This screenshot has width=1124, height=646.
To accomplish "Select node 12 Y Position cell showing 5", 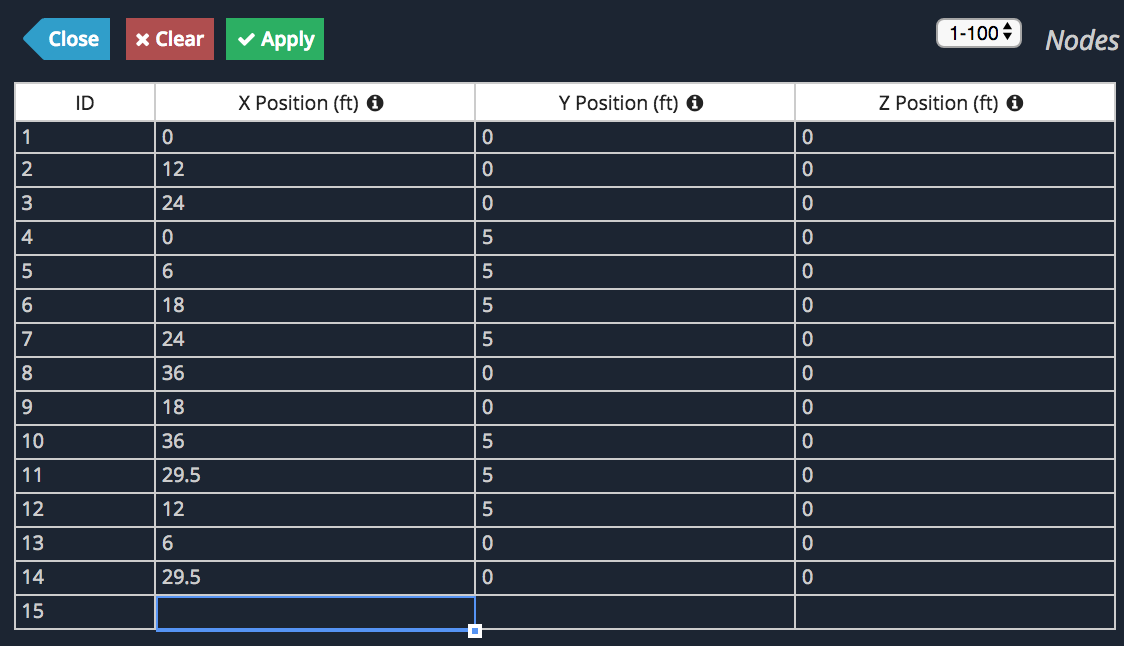I will 634,509.
